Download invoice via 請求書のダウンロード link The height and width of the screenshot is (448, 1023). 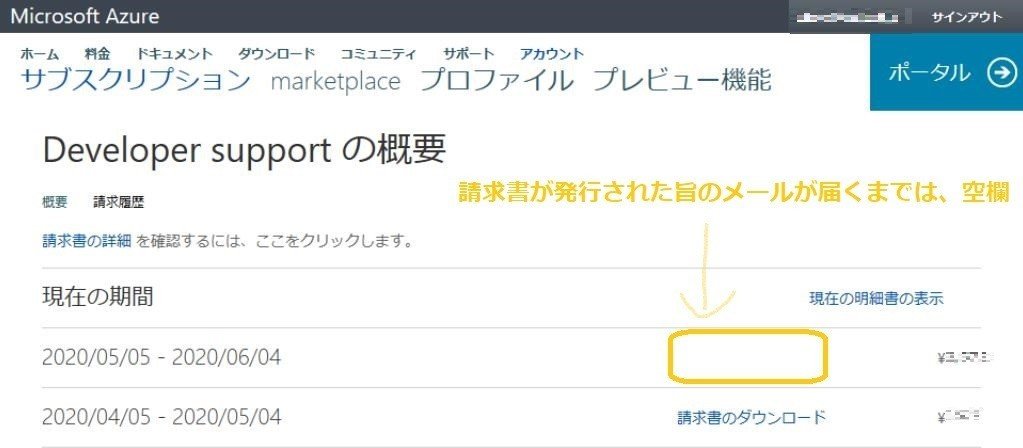click(x=752, y=417)
